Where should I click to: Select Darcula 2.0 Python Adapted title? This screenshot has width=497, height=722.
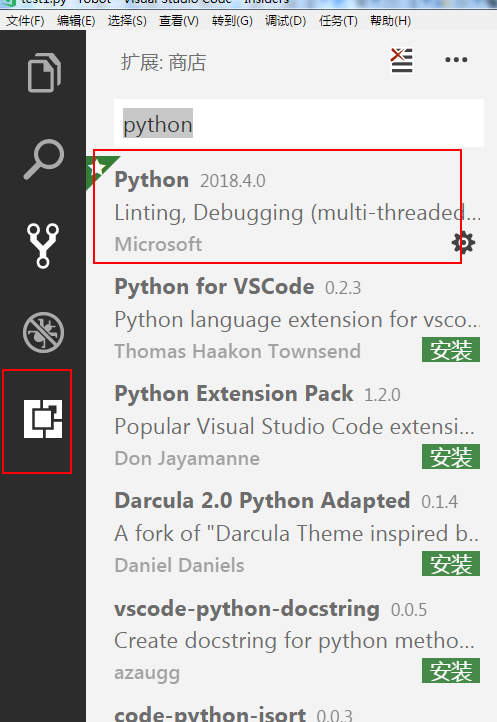click(x=262, y=501)
